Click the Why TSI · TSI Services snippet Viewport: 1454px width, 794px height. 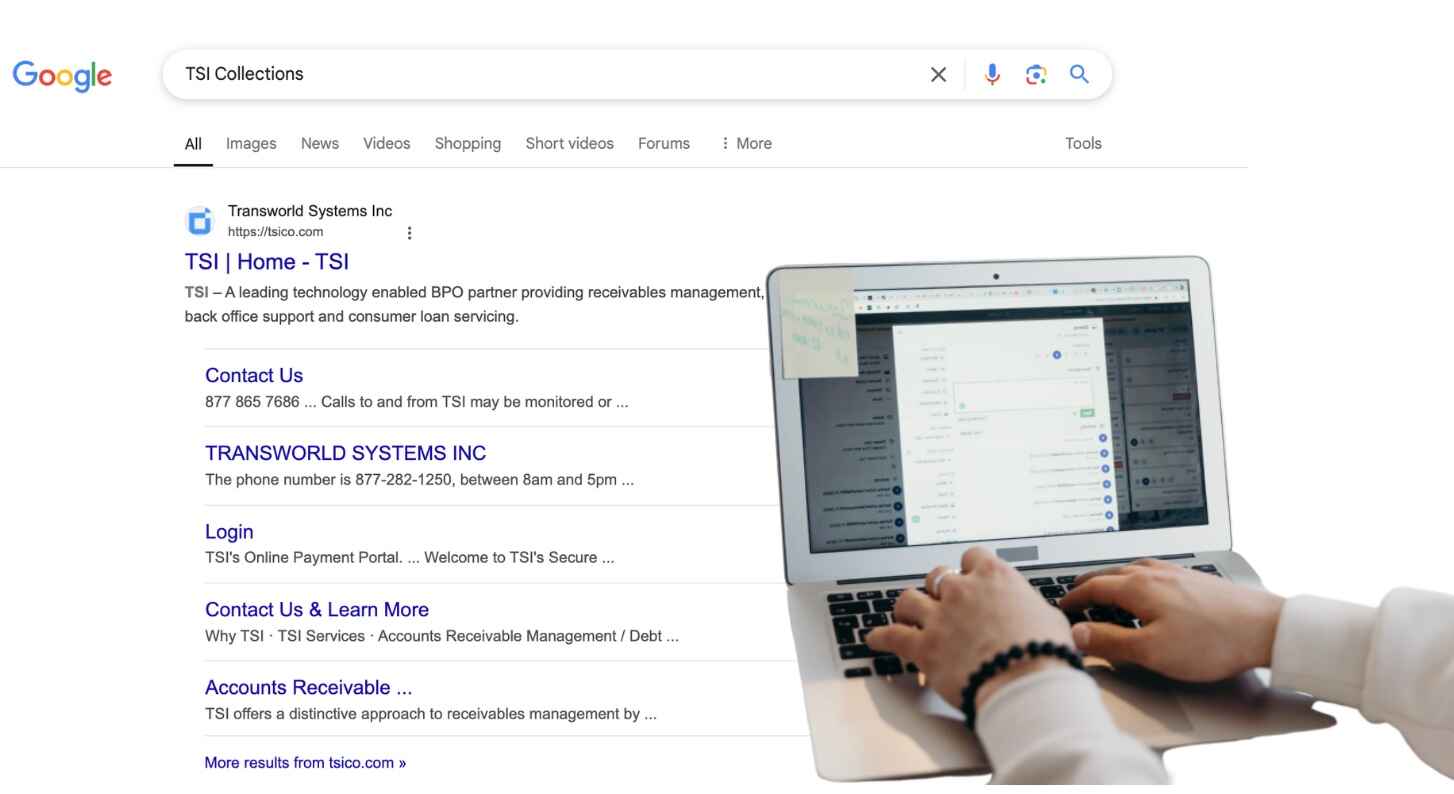point(442,636)
